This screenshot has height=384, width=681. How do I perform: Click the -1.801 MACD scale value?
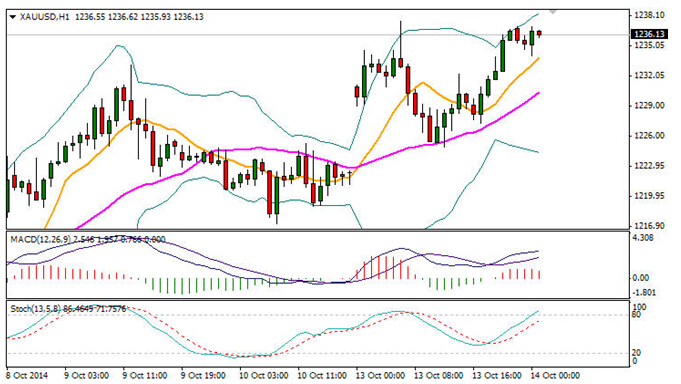tap(645, 292)
